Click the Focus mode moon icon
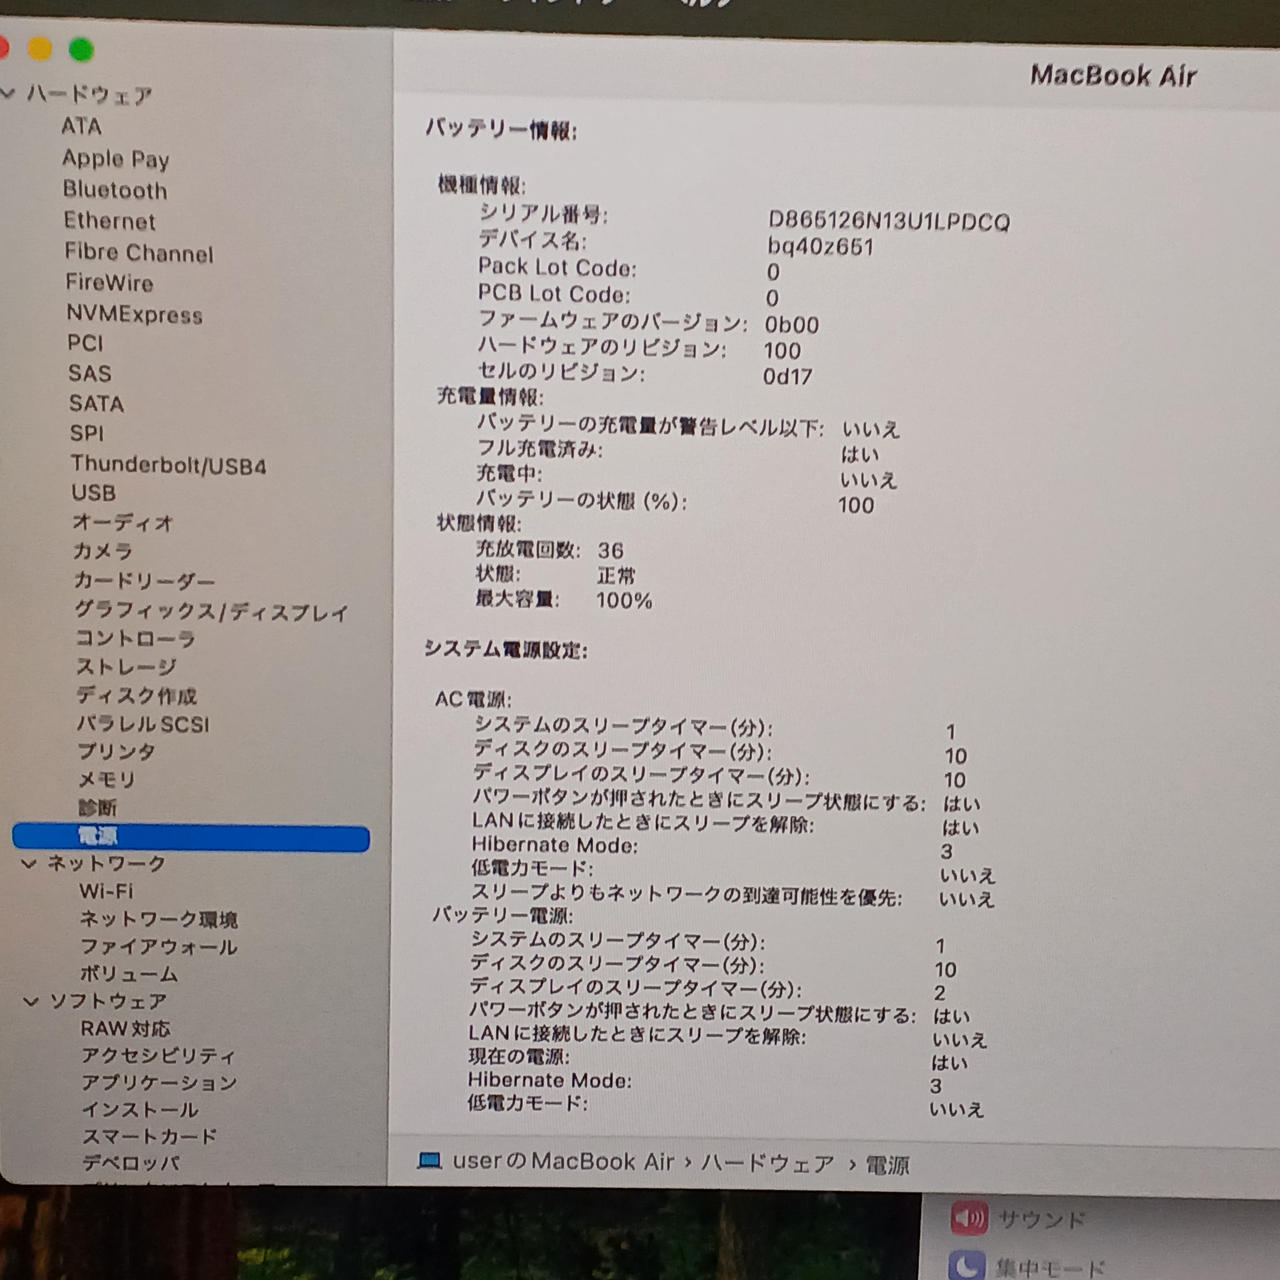 click(x=966, y=1266)
